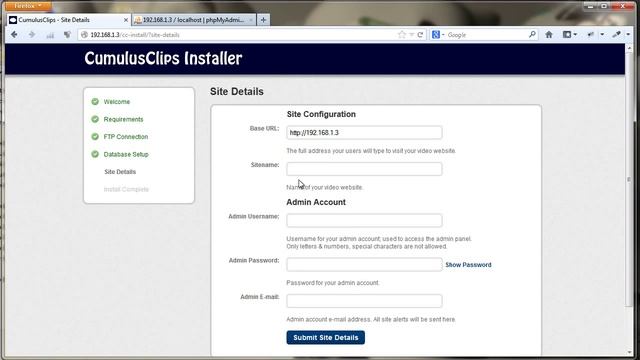640x360 pixels.
Task: Click the Database Setup green checkmark icon
Action: tap(95, 154)
